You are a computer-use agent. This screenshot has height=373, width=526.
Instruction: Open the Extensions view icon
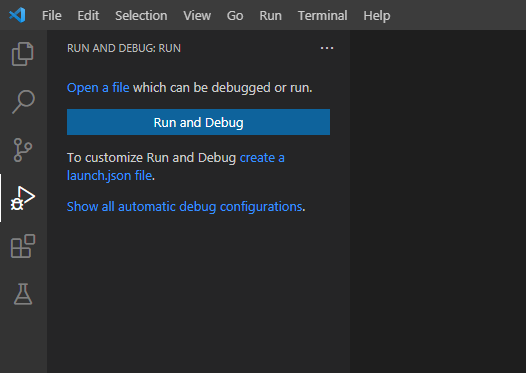pos(23,246)
